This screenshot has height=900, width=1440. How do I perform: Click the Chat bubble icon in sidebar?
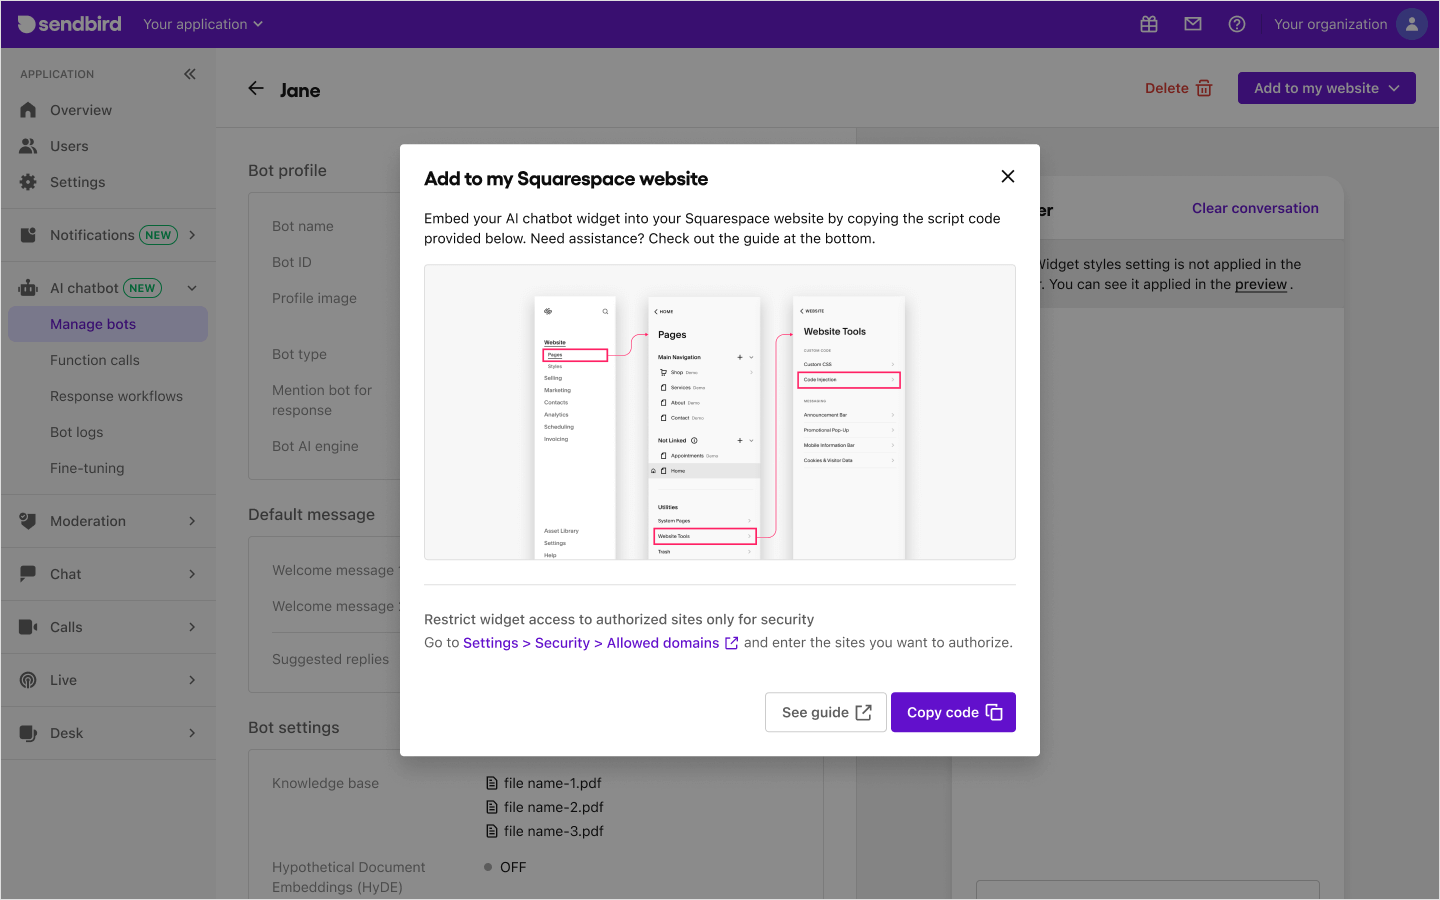coord(28,574)
